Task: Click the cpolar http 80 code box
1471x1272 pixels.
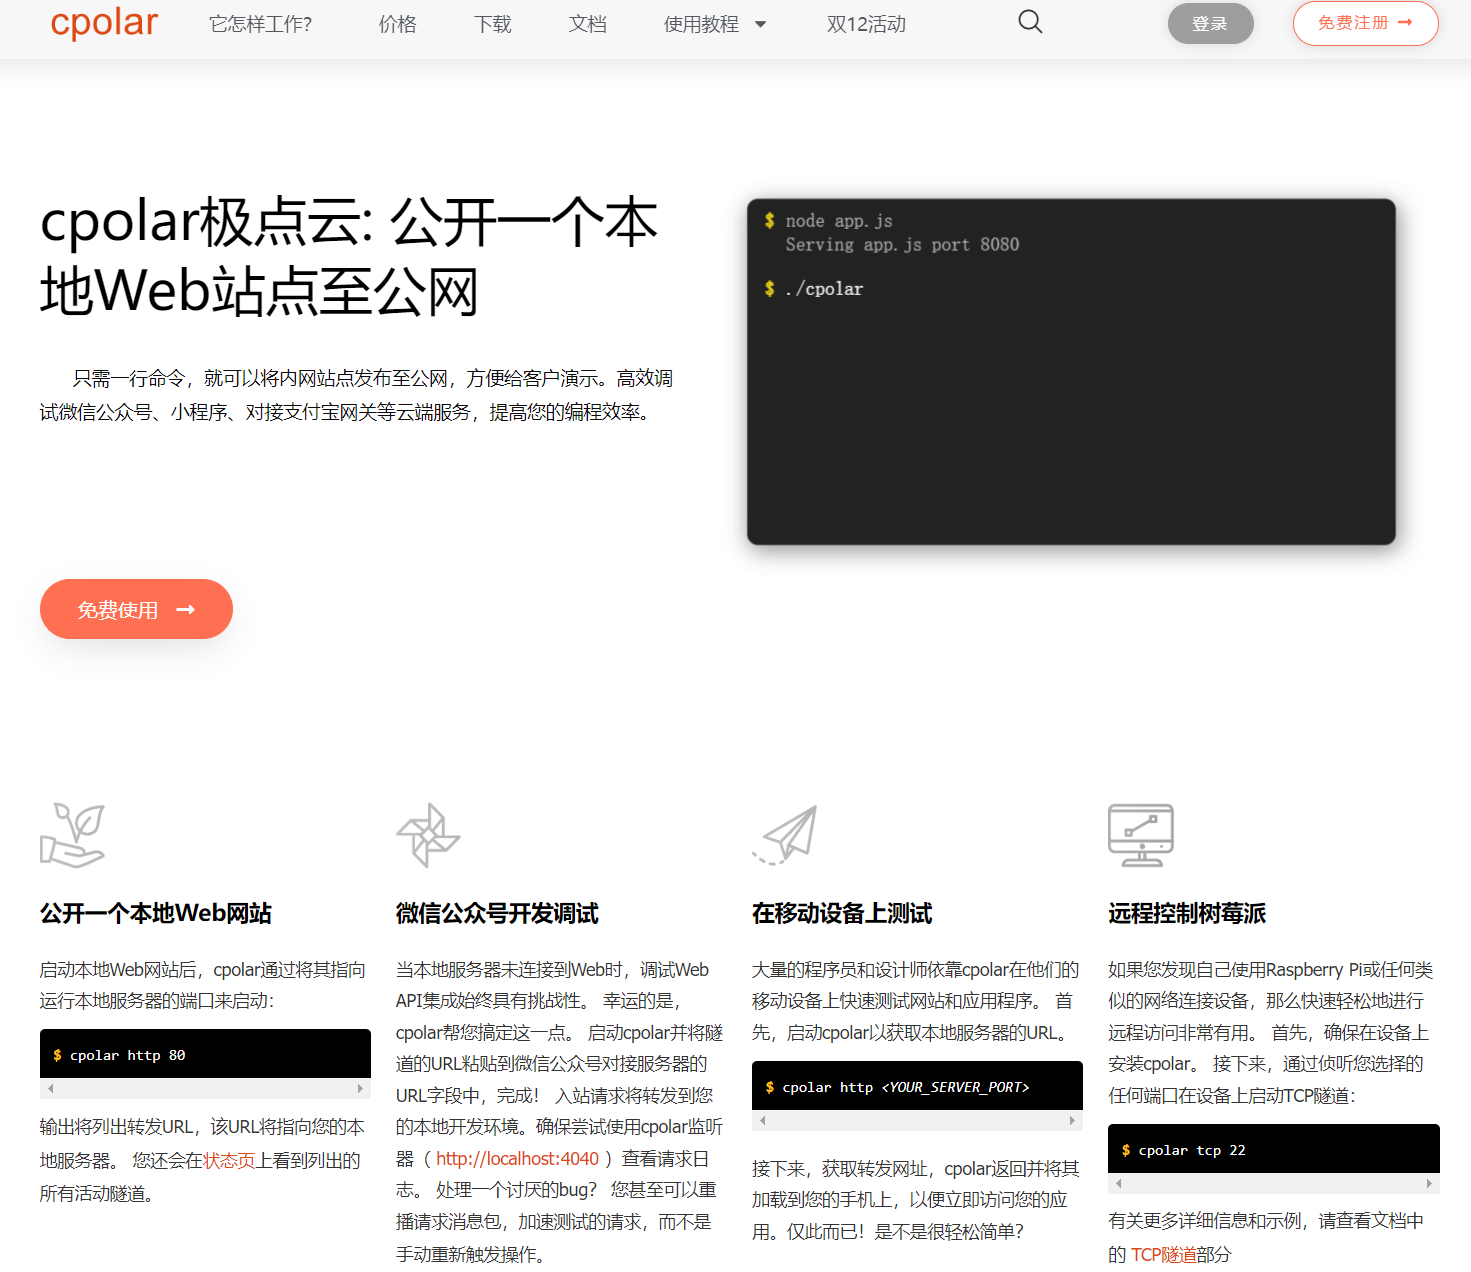Action: pyautogui.click(x=205, y=1054)
